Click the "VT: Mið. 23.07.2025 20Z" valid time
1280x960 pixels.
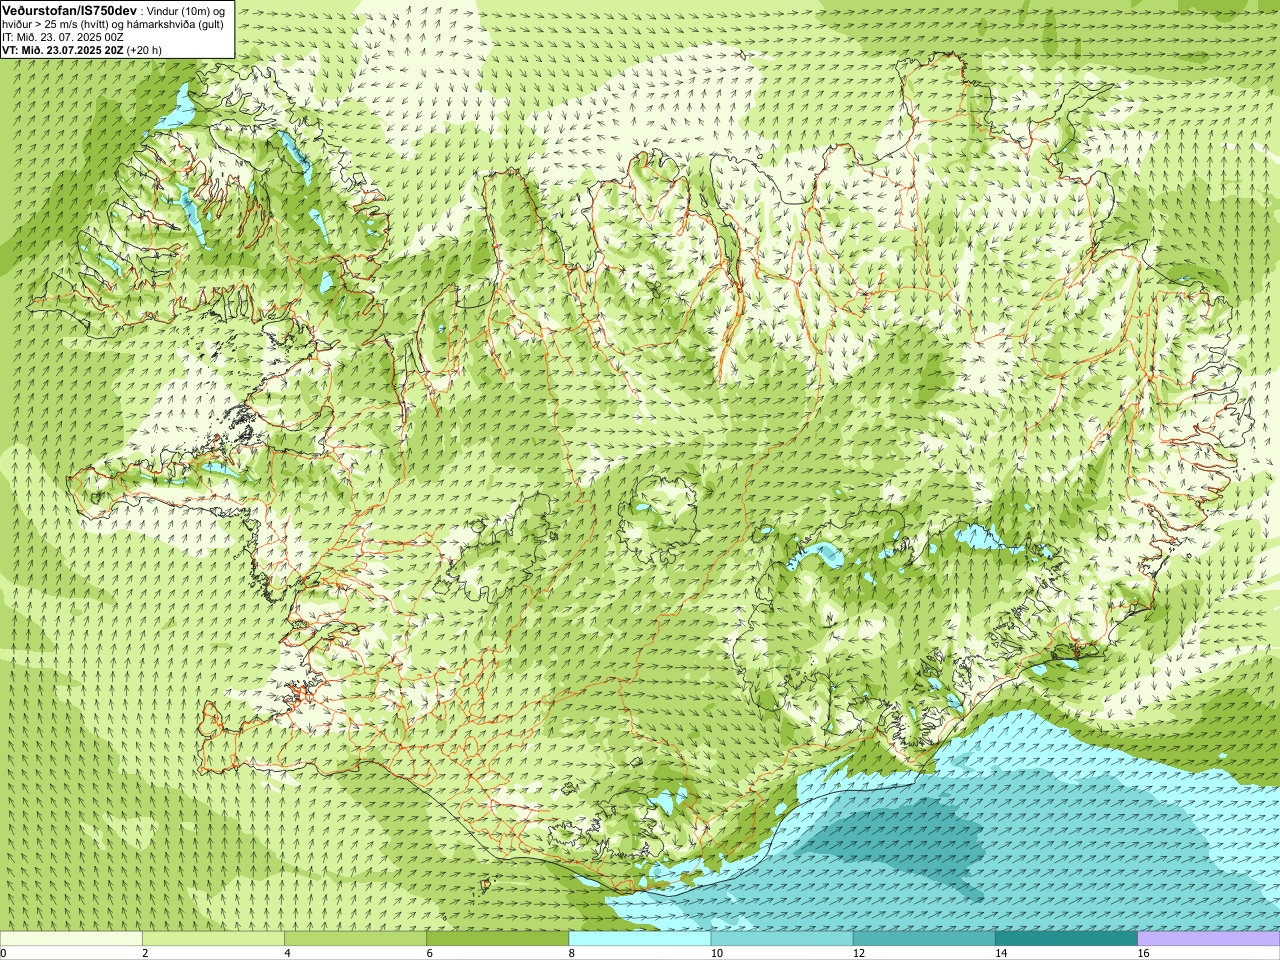62,49
